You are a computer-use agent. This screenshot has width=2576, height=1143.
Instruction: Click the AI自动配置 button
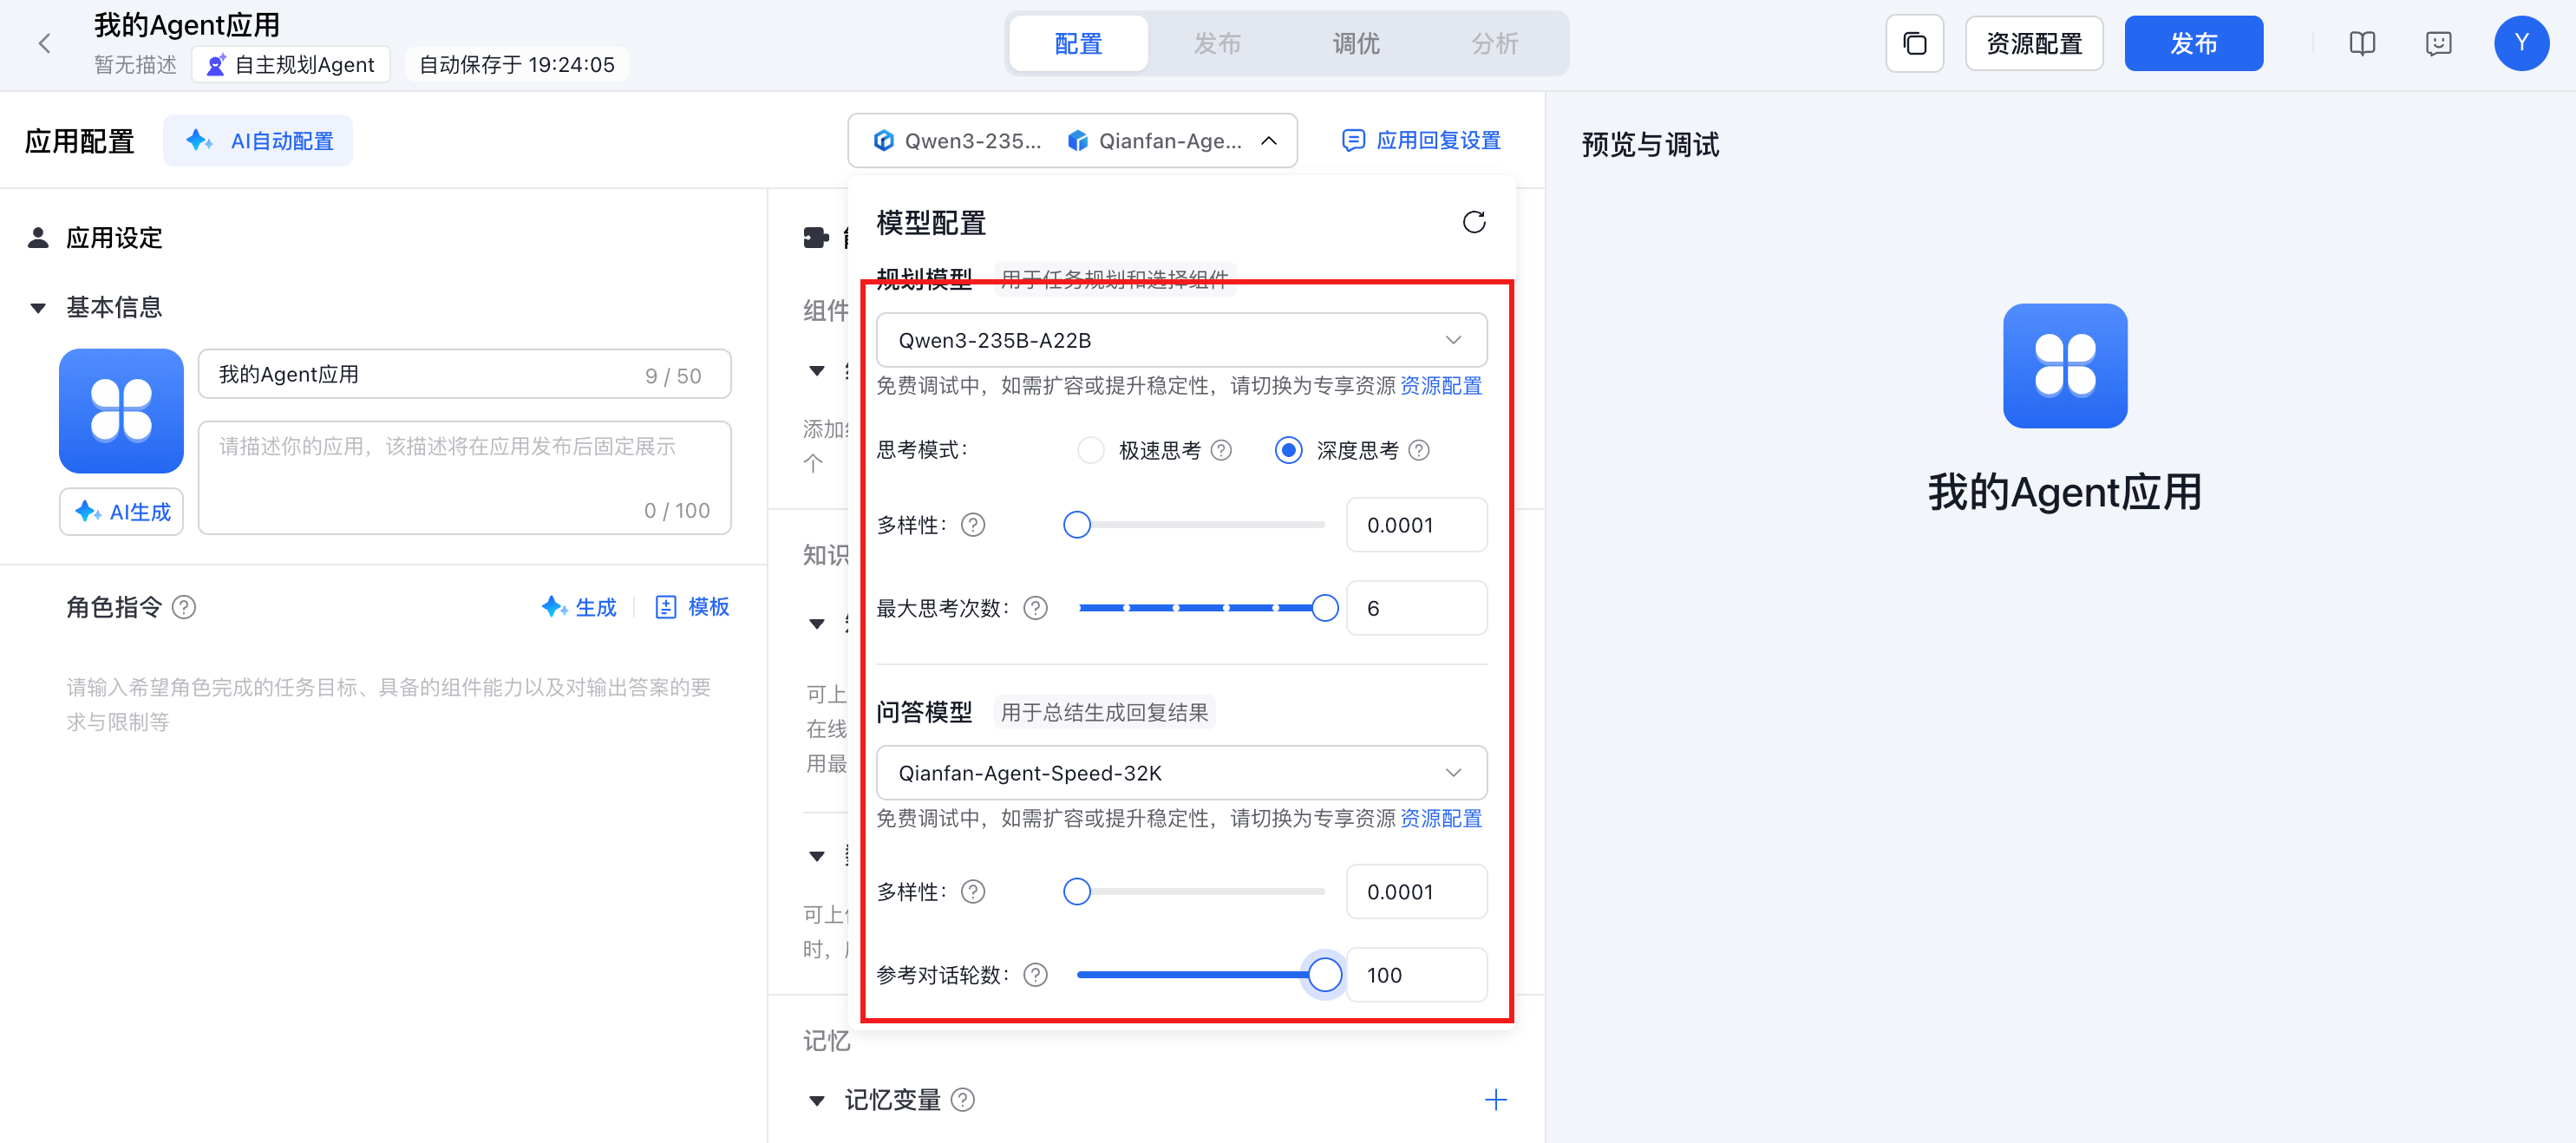[258, 141]
